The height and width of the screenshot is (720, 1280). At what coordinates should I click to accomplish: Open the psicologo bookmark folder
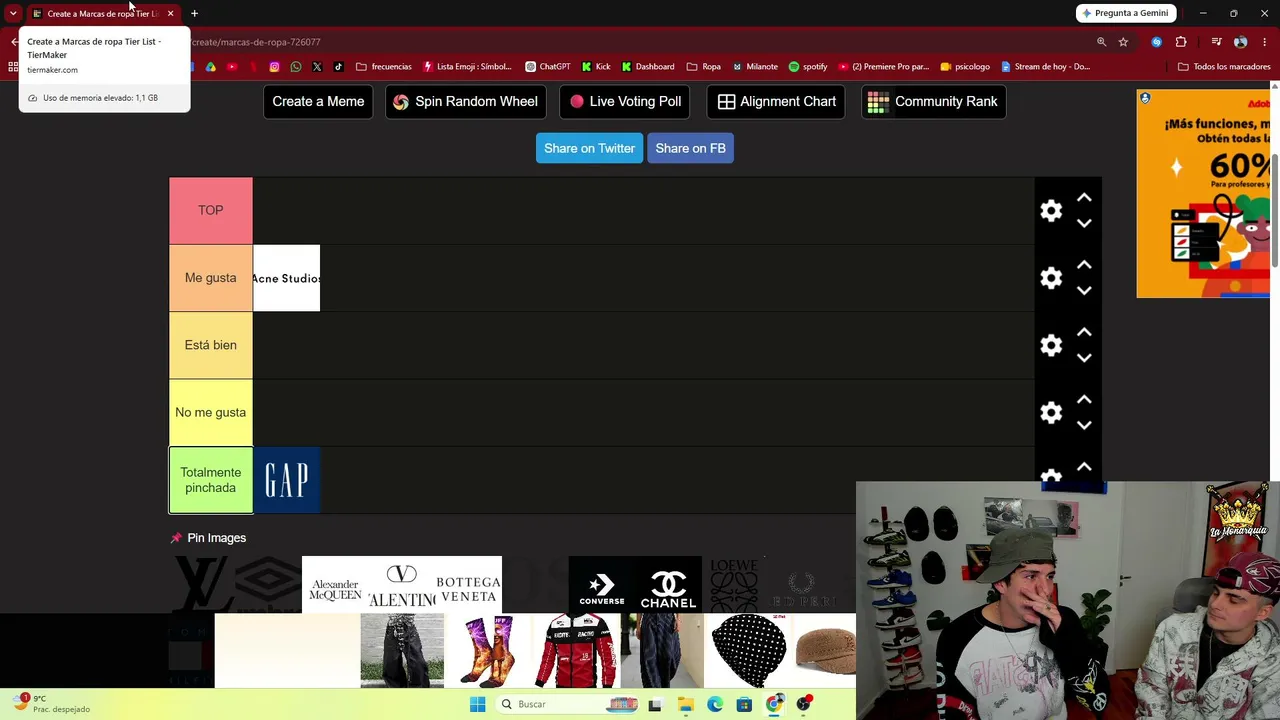(x=965, y=67)
